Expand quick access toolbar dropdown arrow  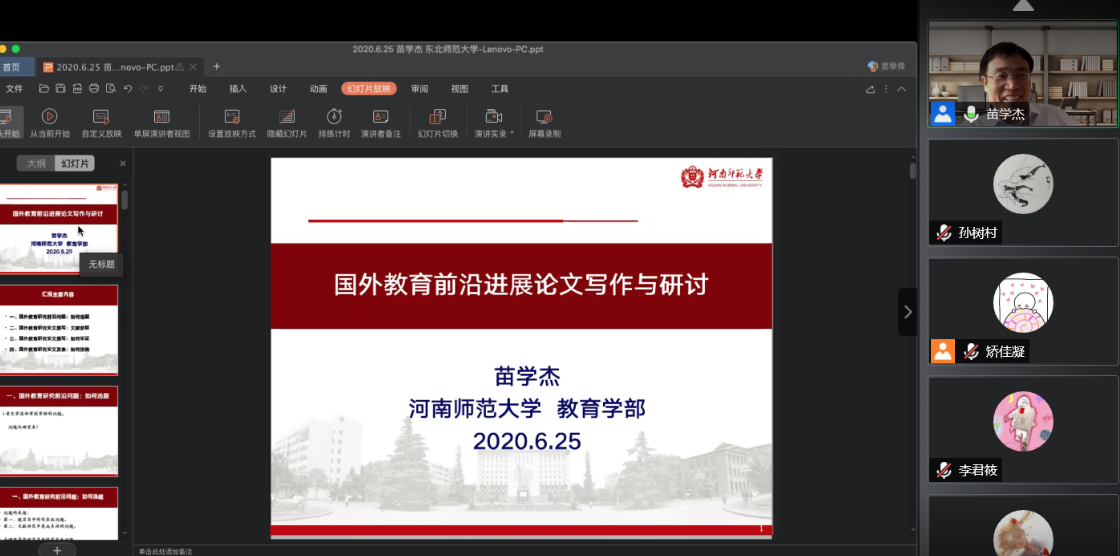(160, 89)
